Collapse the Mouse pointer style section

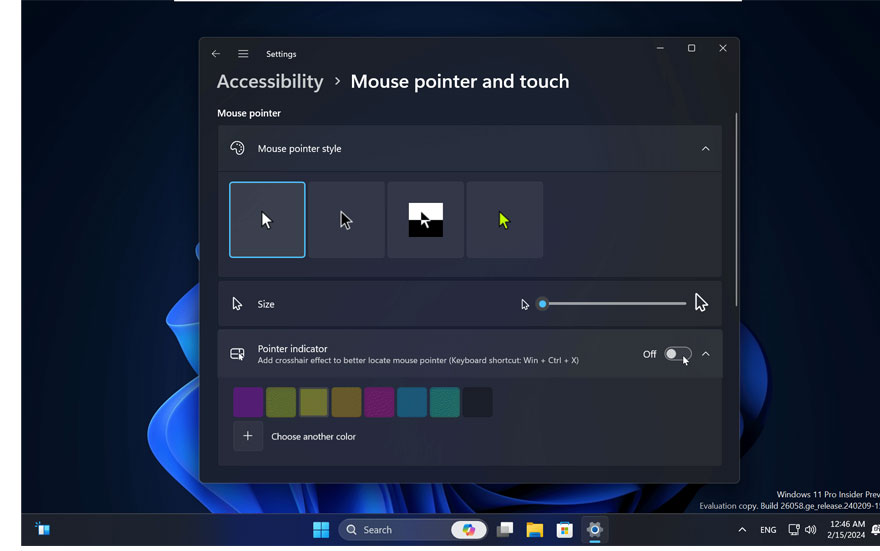705,149
